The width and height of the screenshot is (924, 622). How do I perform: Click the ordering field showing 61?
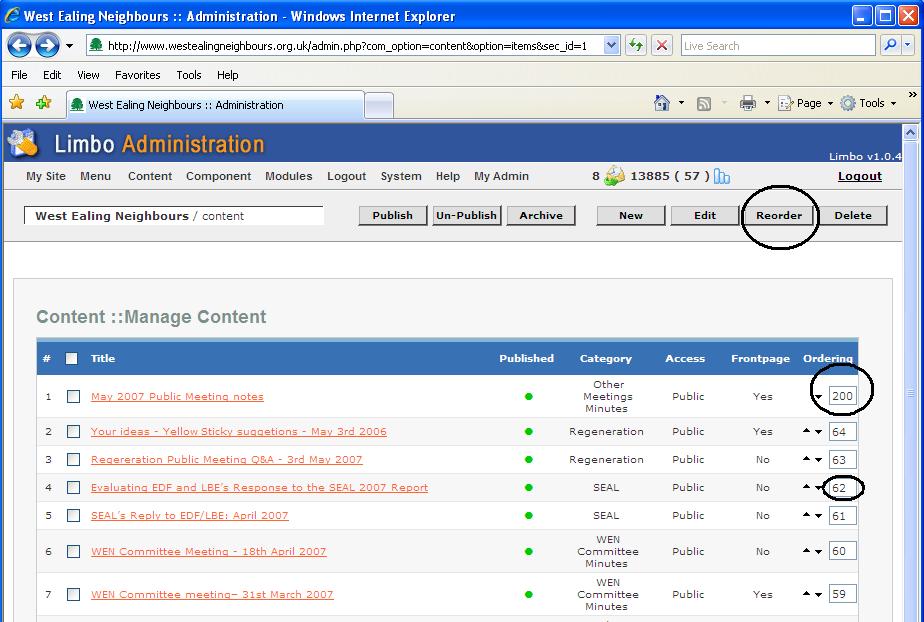842,515
